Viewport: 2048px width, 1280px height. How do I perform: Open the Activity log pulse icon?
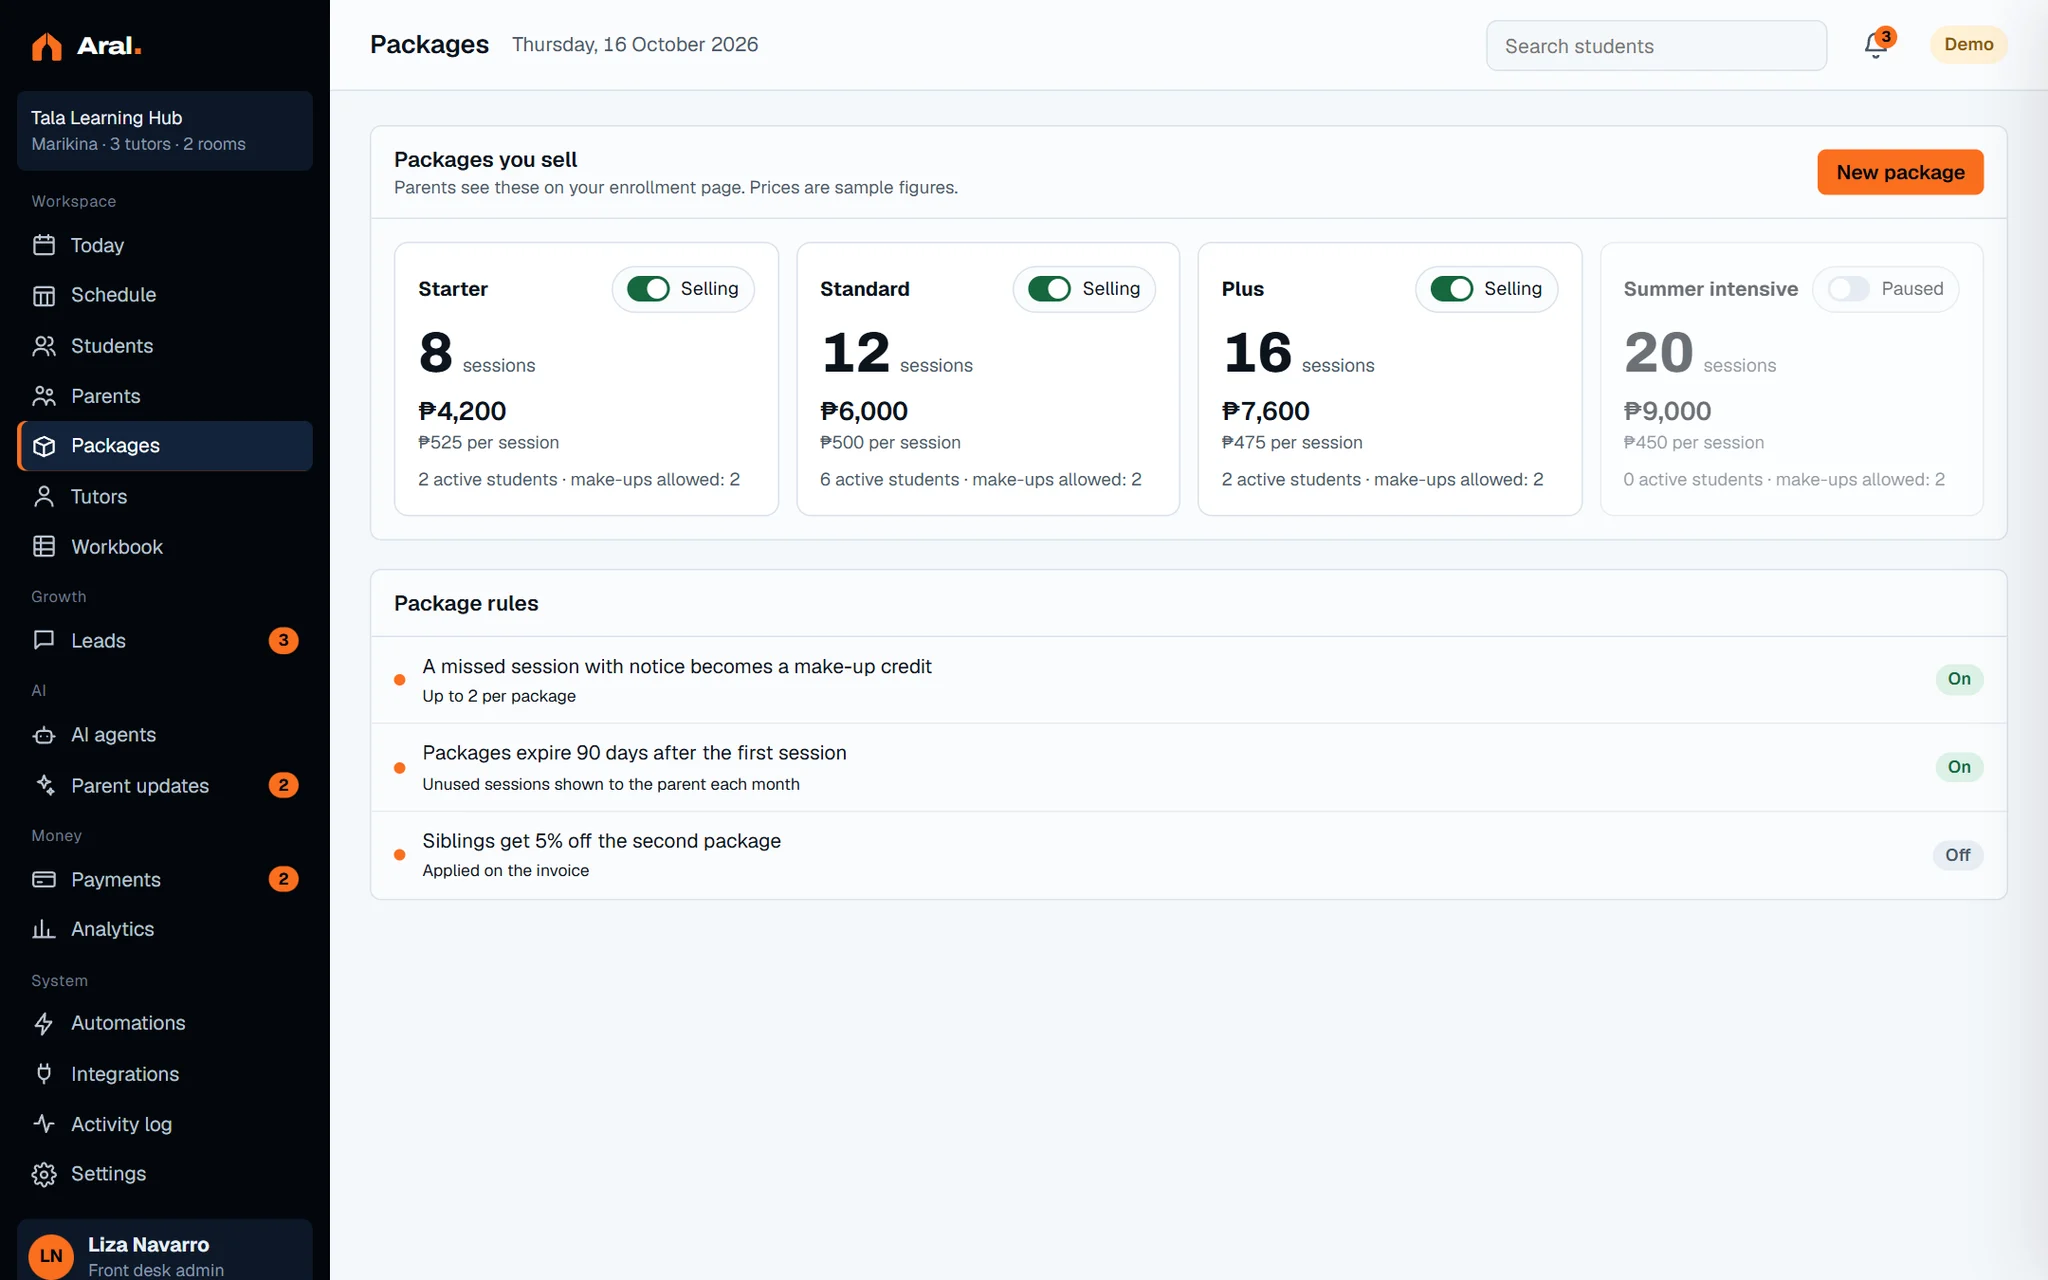(x=44, y=1124)
